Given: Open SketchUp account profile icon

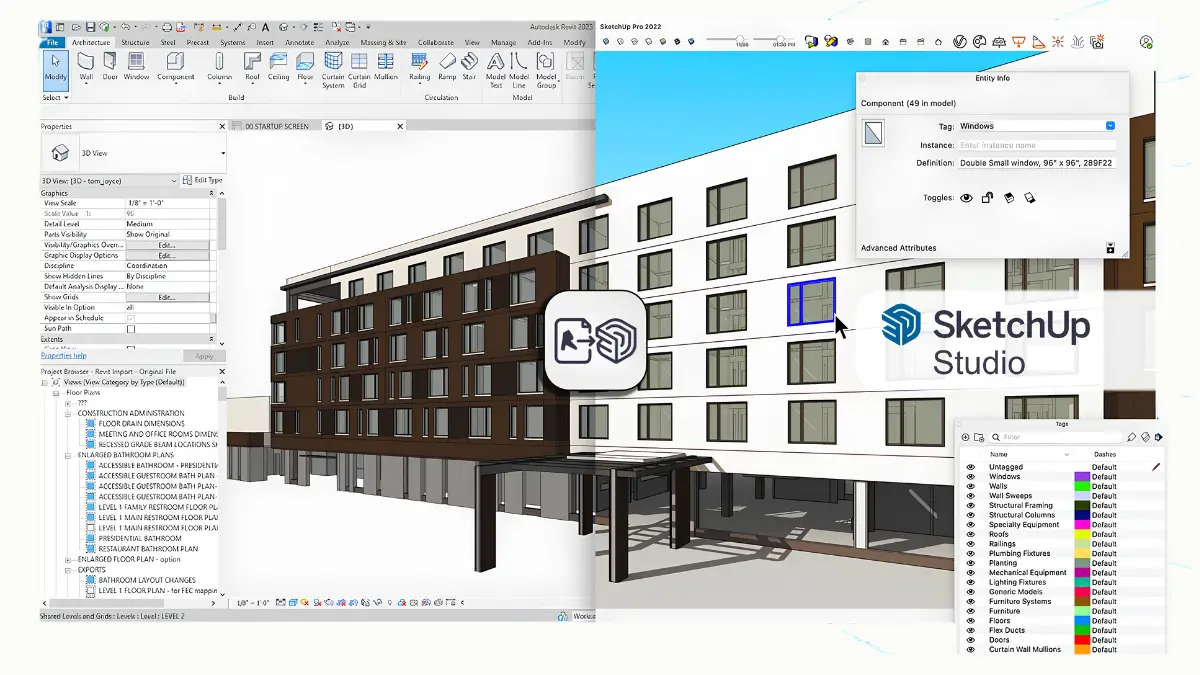Looking at the screenshot, I should point(1146,41).
